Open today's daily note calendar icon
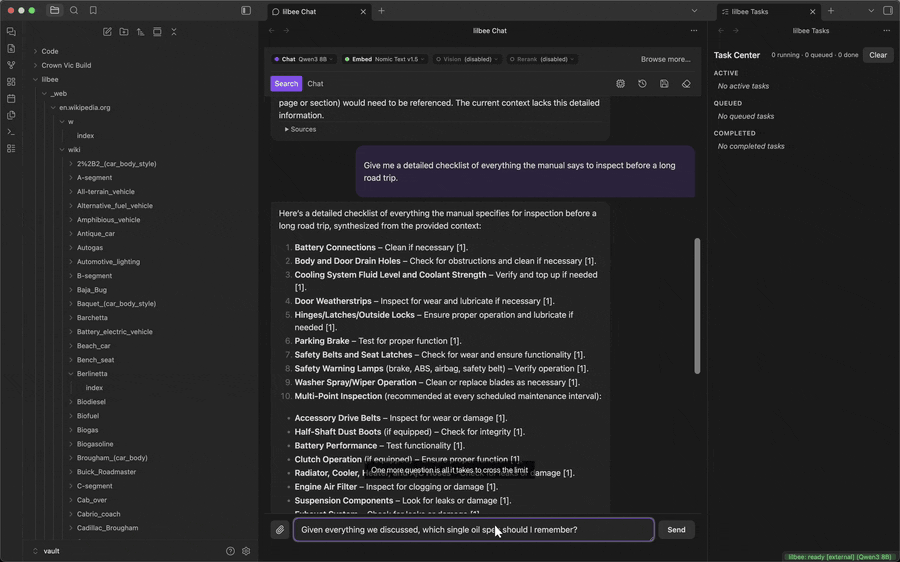The image size is (900, 562). (11, 98)
